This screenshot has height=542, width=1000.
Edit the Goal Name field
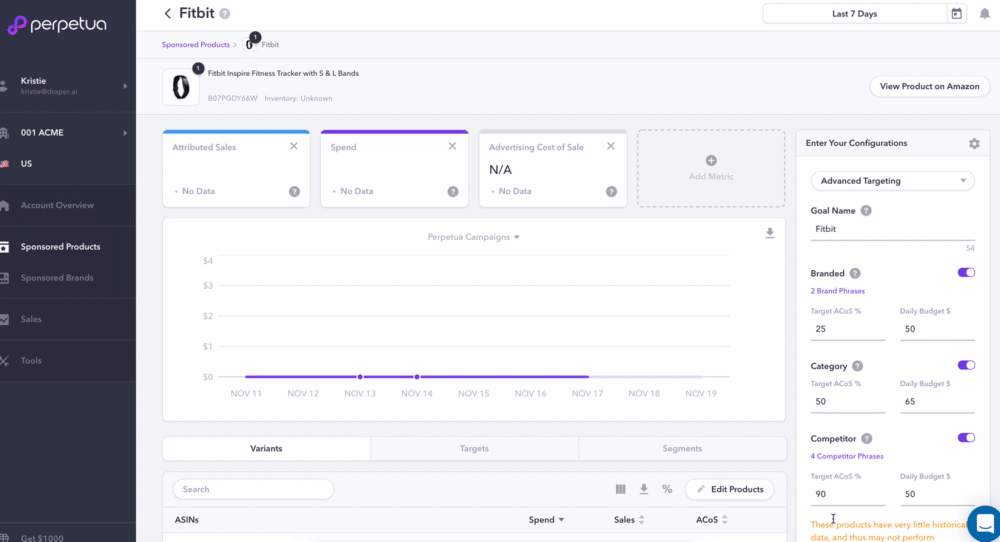892,229
